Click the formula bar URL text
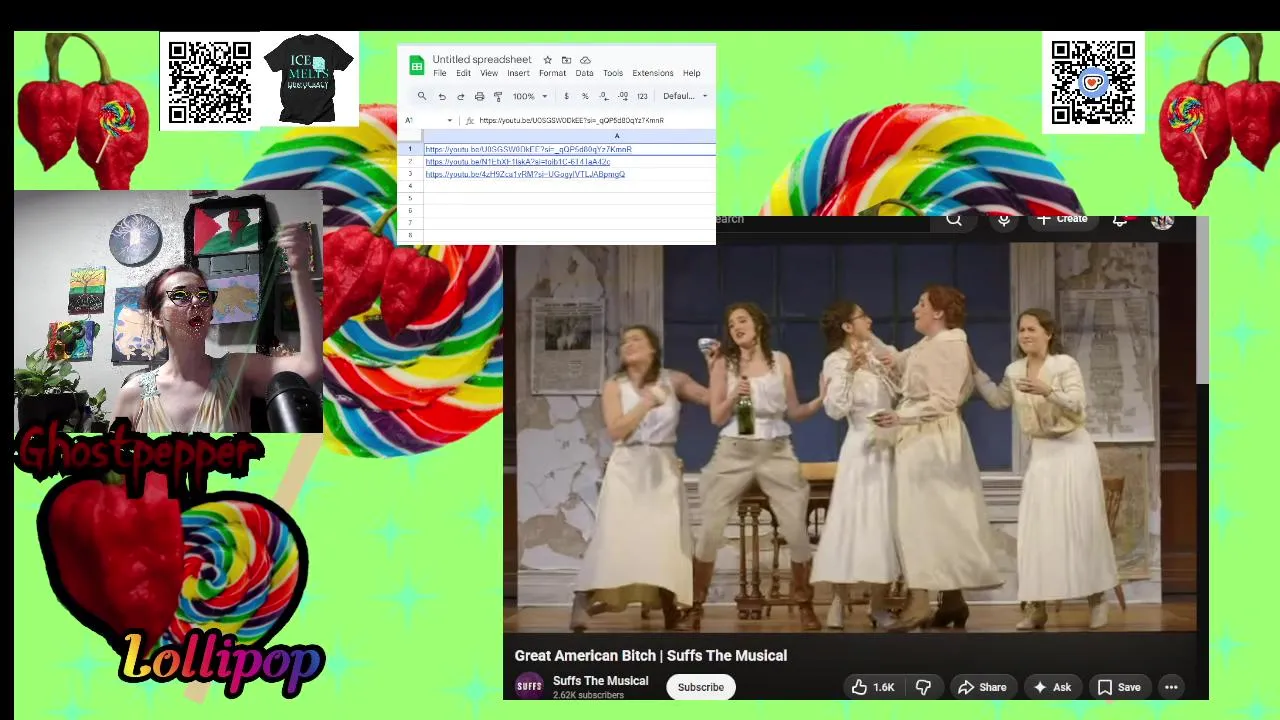Screen dimensions: 1280x720 pyautogui.click(x=571, y=120)
